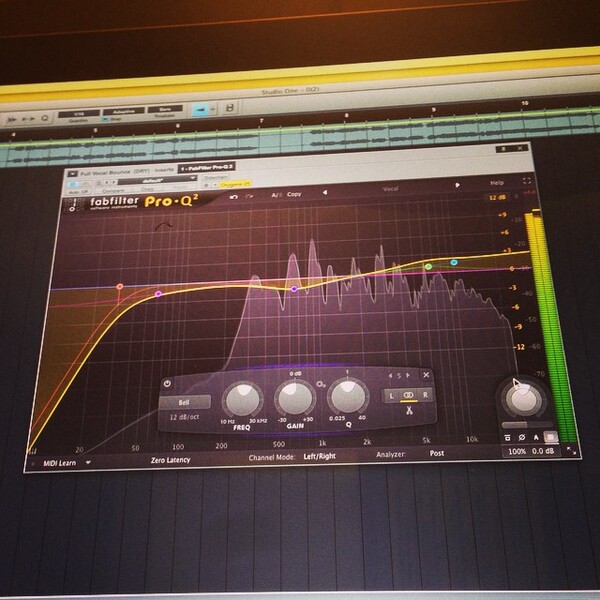Select the FabFilter Pro-Q 2 insert tab
Image resolution: width=600 pixels, height=600 pixels.
[206, 168]
